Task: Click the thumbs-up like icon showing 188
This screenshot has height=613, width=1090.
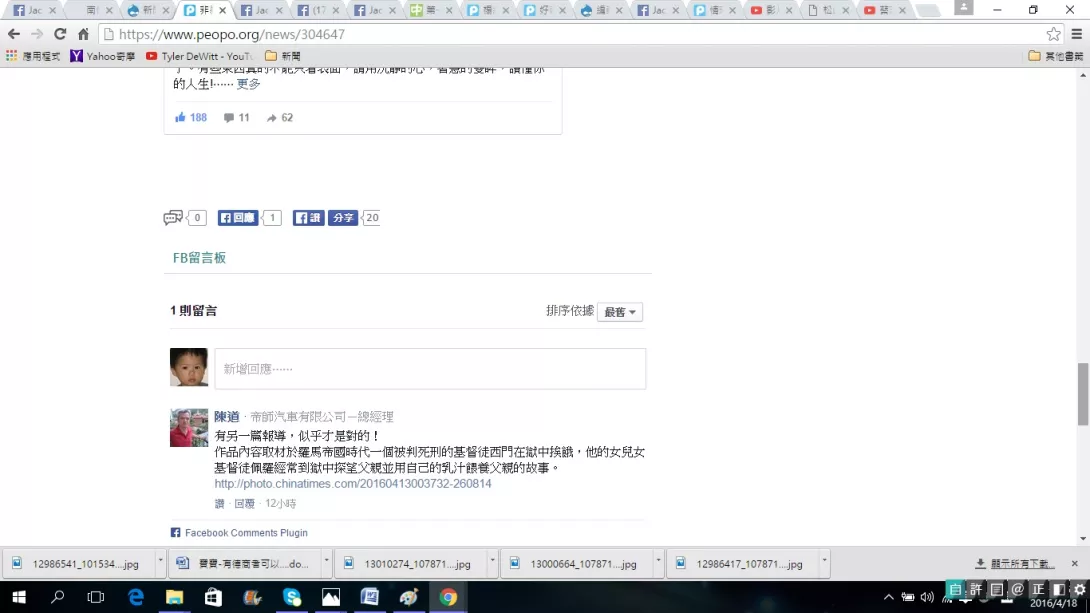Action: click(x=181, y=117)
